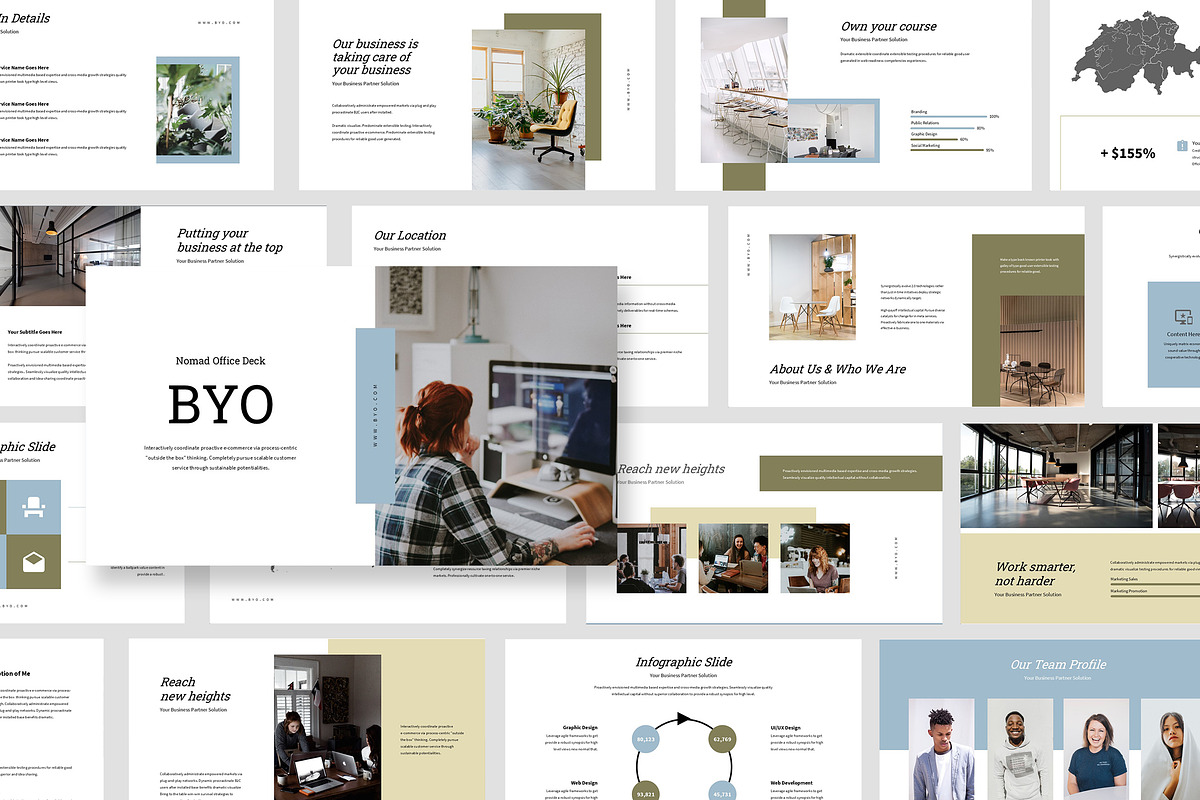Select team member in navy t-shirt
This screenshot has height=800, width=1200.
1096,748
